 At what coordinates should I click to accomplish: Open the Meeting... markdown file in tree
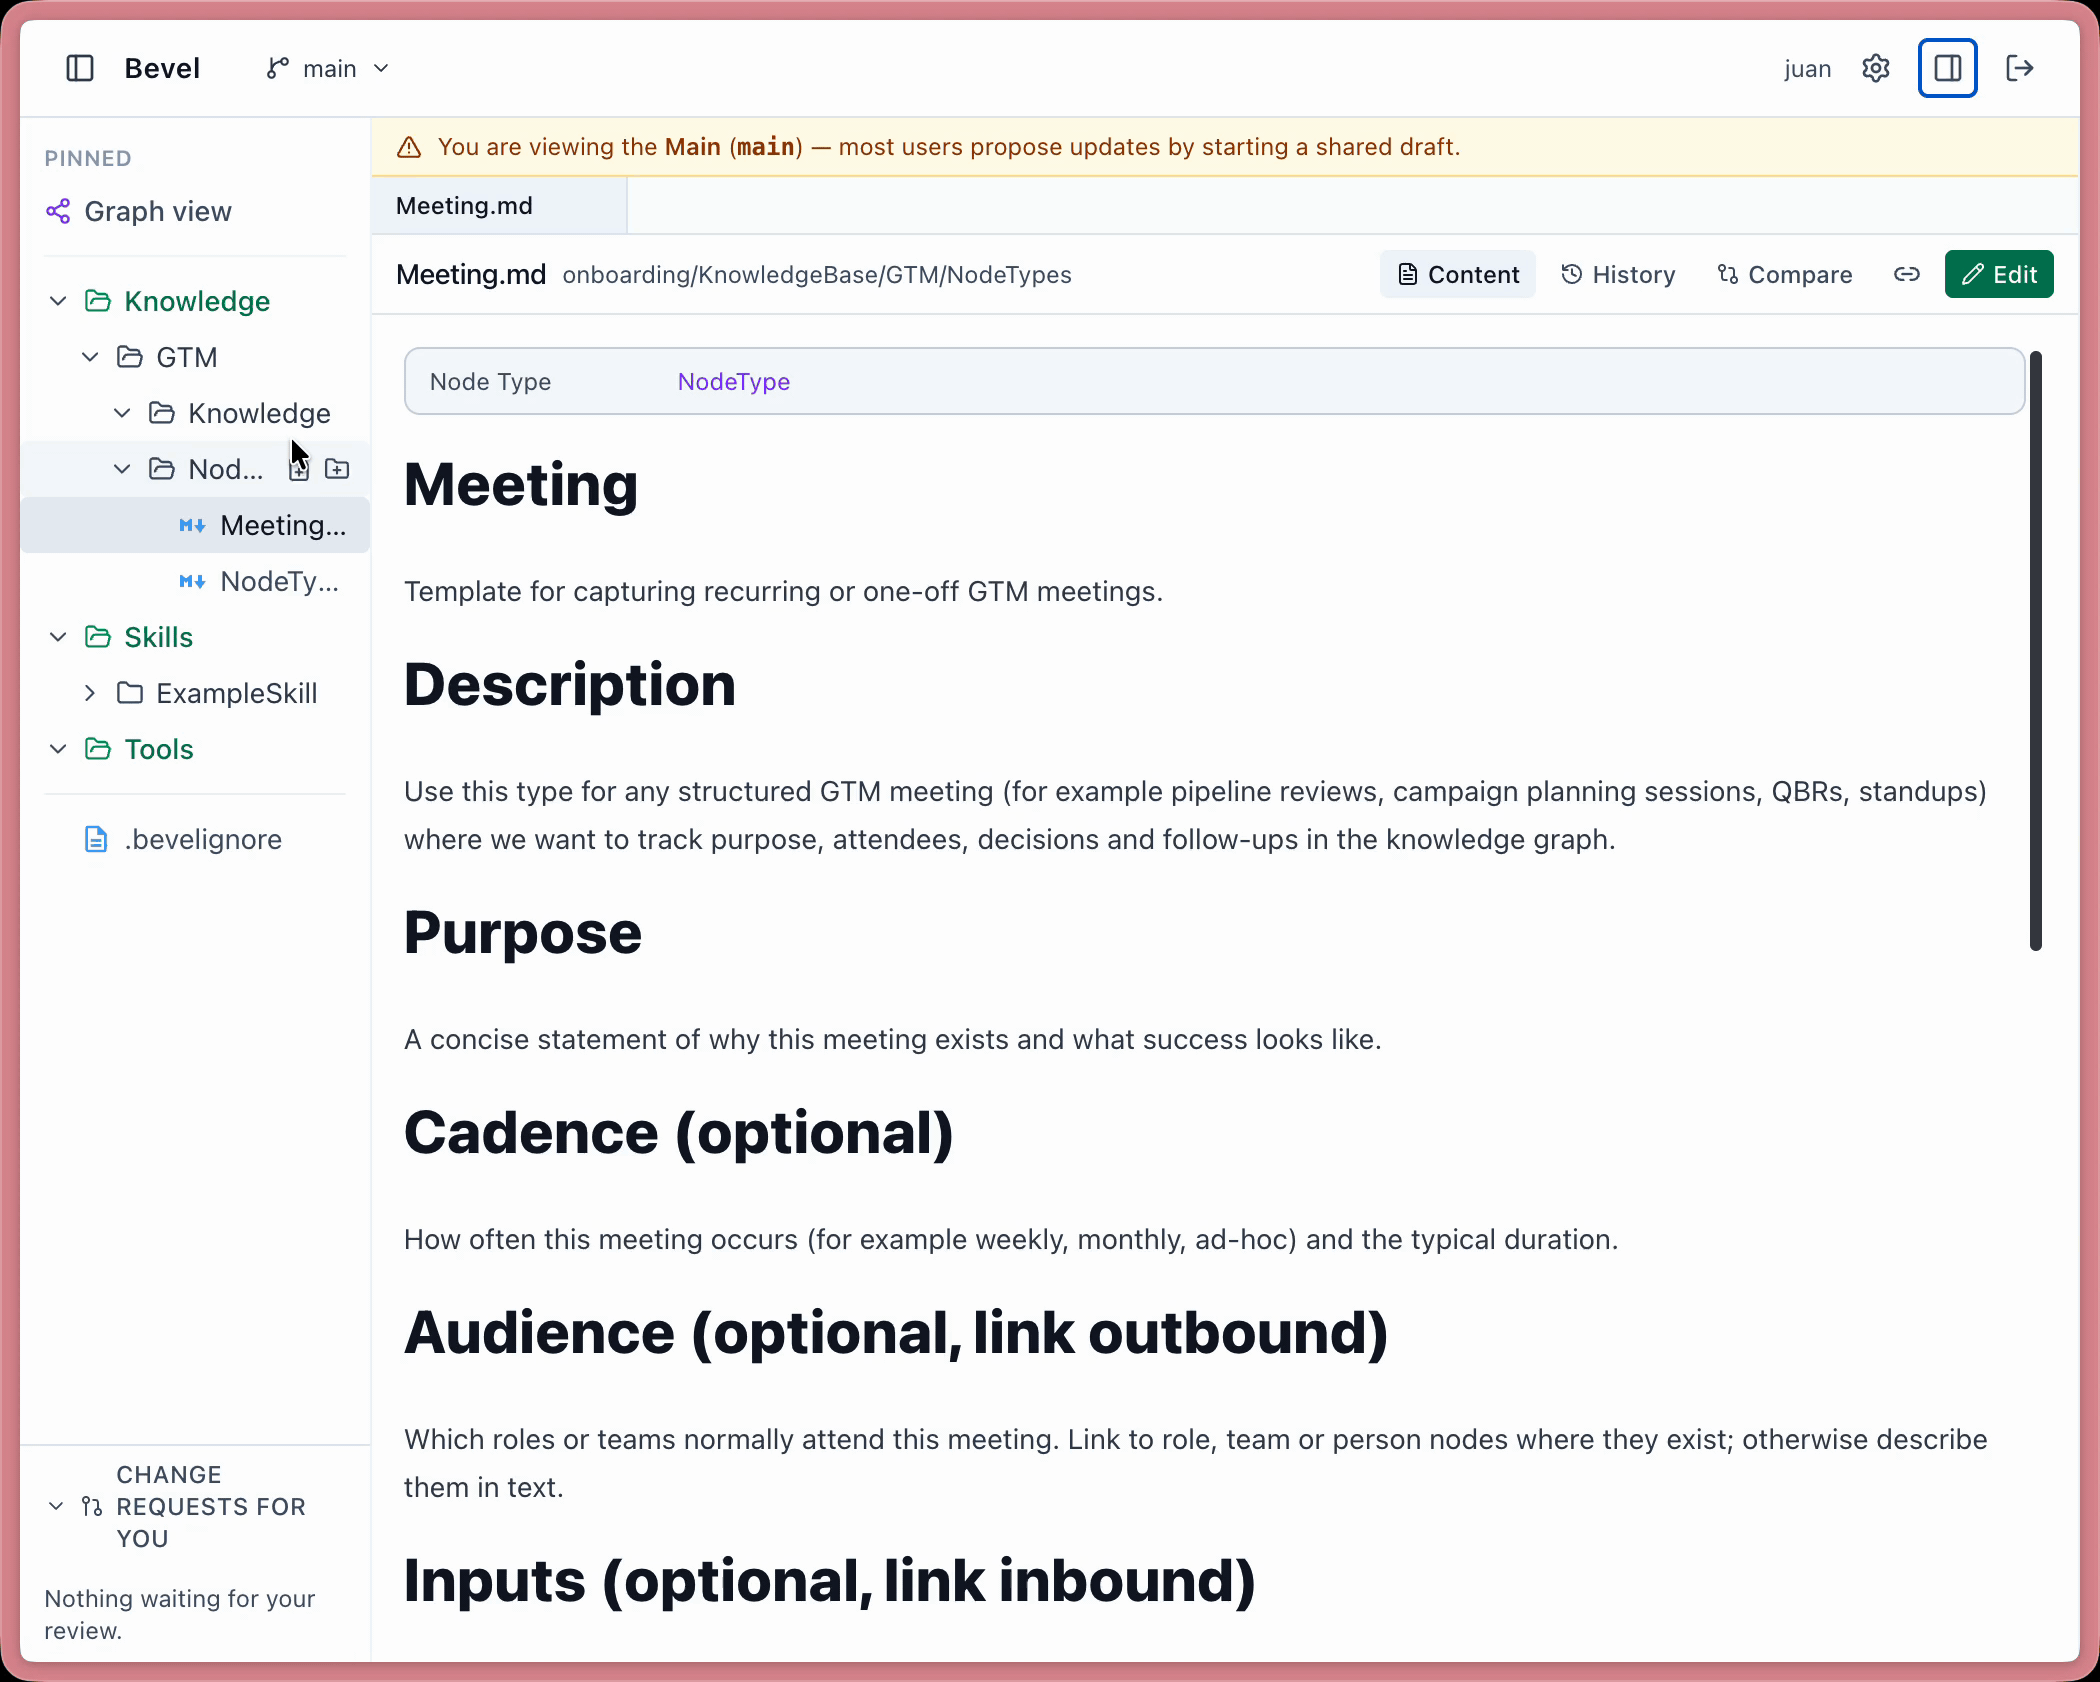click(195, 525)
